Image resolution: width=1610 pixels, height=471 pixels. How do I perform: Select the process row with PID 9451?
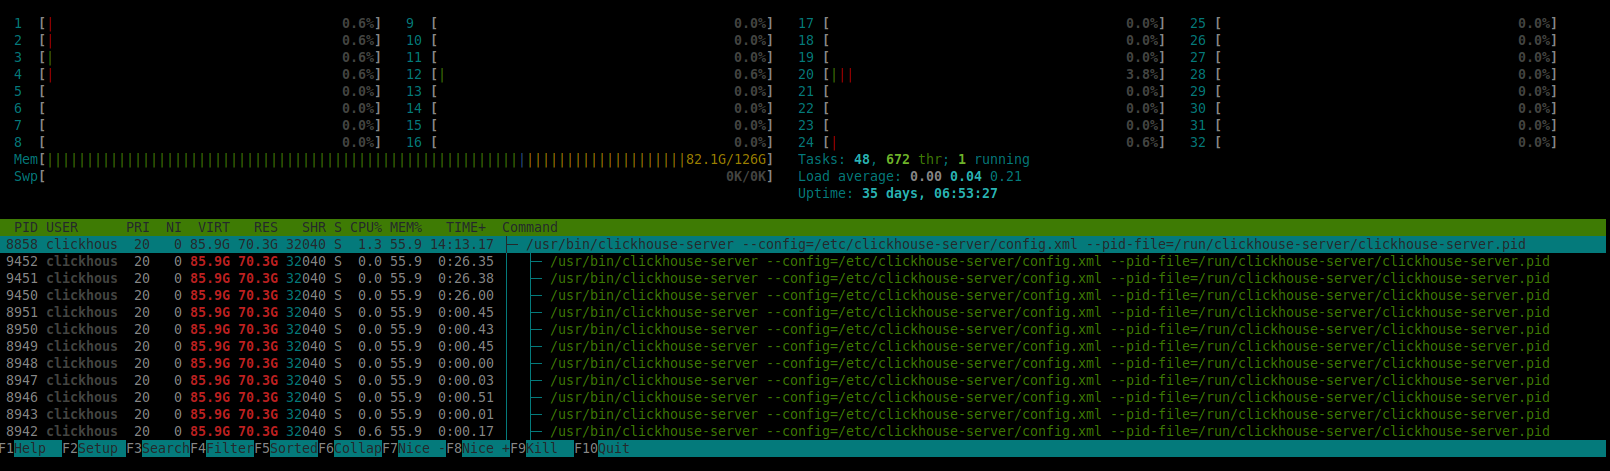coord(804,278)
